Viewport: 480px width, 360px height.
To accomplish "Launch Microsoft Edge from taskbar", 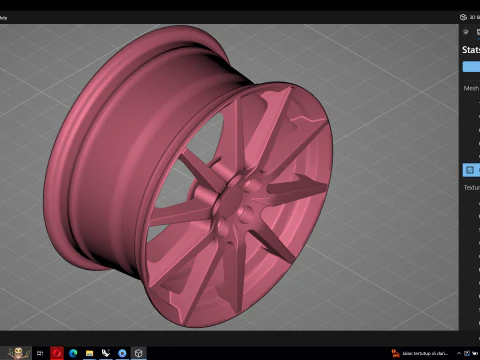I will pyautogui.click(x=73, y=353).
